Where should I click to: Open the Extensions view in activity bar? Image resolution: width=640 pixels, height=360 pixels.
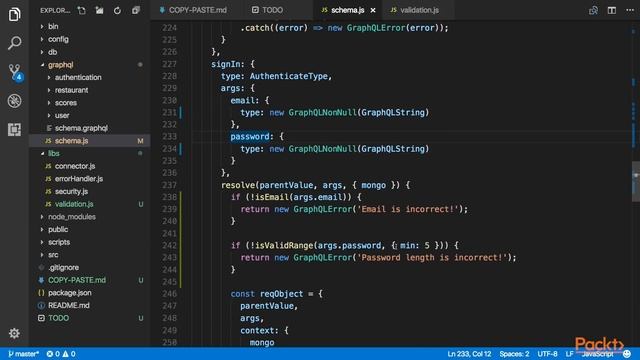tap(14, 129)
